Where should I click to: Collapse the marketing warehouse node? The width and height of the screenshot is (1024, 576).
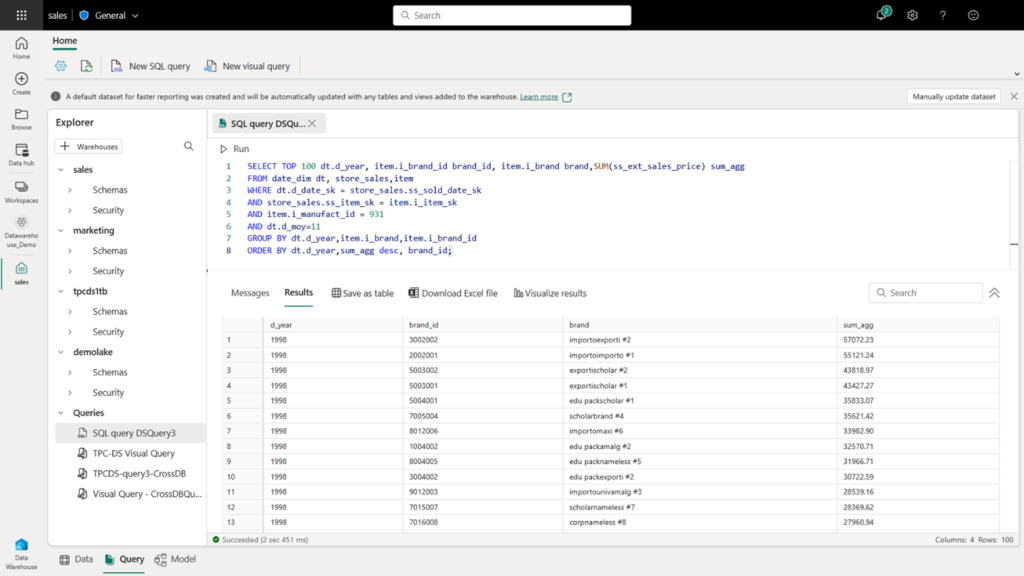point(61,231)
